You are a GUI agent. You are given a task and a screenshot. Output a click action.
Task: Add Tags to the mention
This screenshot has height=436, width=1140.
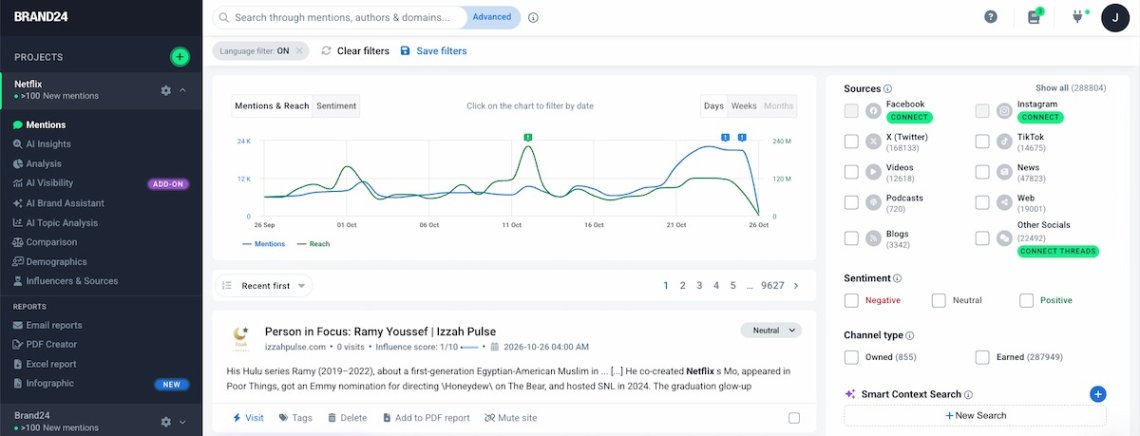(x=295, y=418)
